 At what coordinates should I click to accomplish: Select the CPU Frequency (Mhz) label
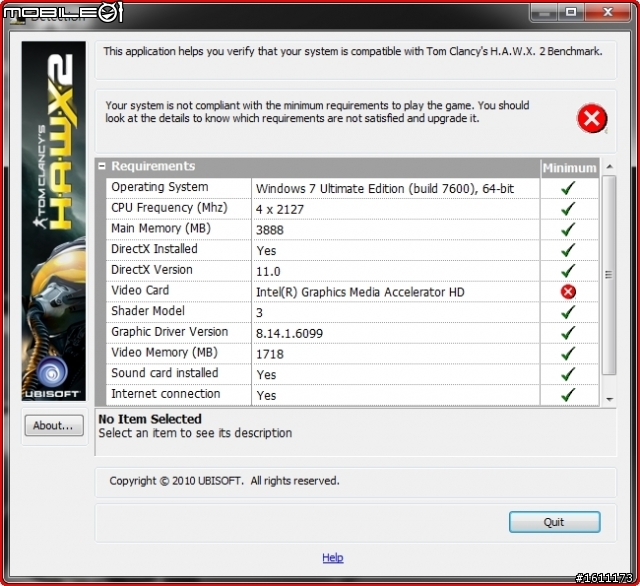(169, 208)
